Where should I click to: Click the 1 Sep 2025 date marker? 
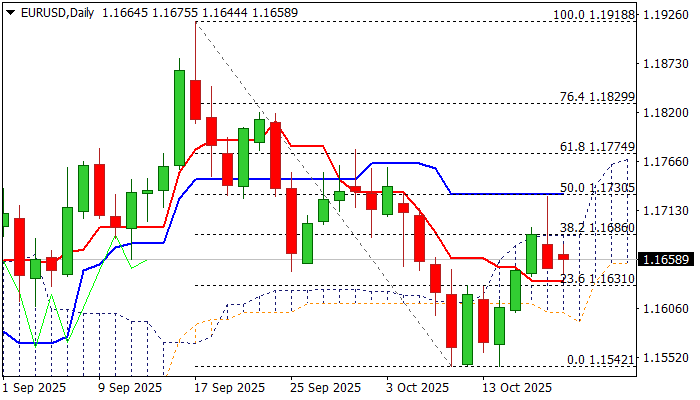click(x=36, y=387)
